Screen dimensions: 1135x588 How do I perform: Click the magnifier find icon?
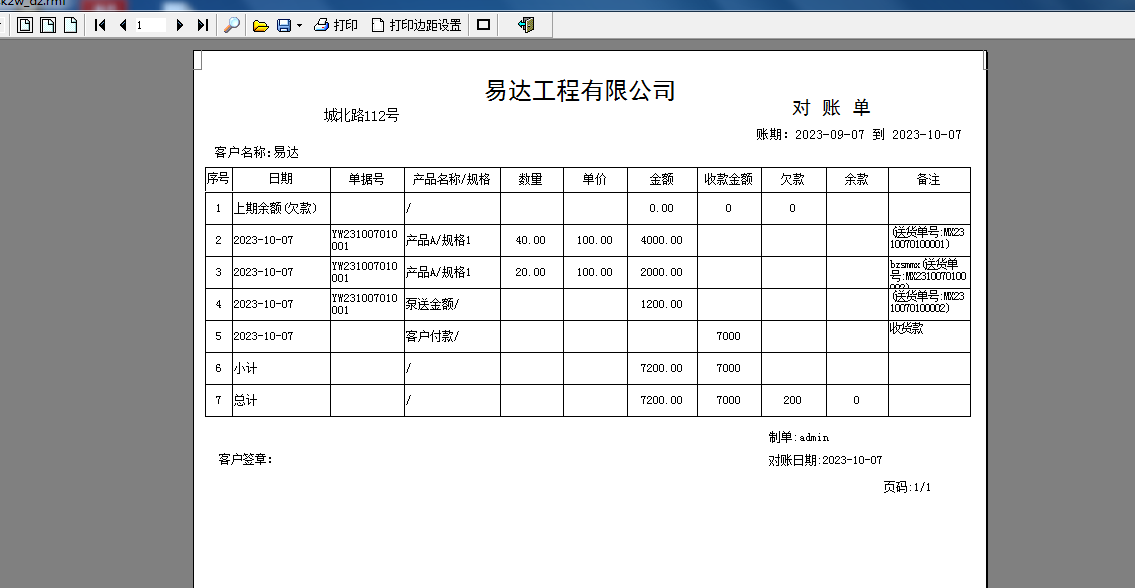point(231,25)
